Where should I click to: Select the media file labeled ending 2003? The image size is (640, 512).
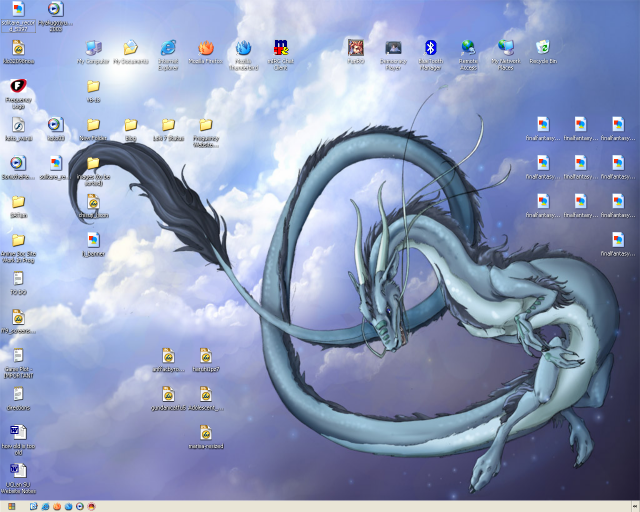pos(56,16)
